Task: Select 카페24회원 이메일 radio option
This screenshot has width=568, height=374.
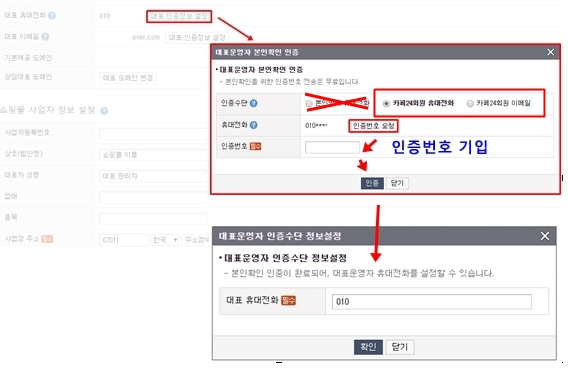Action: (470, 104)
